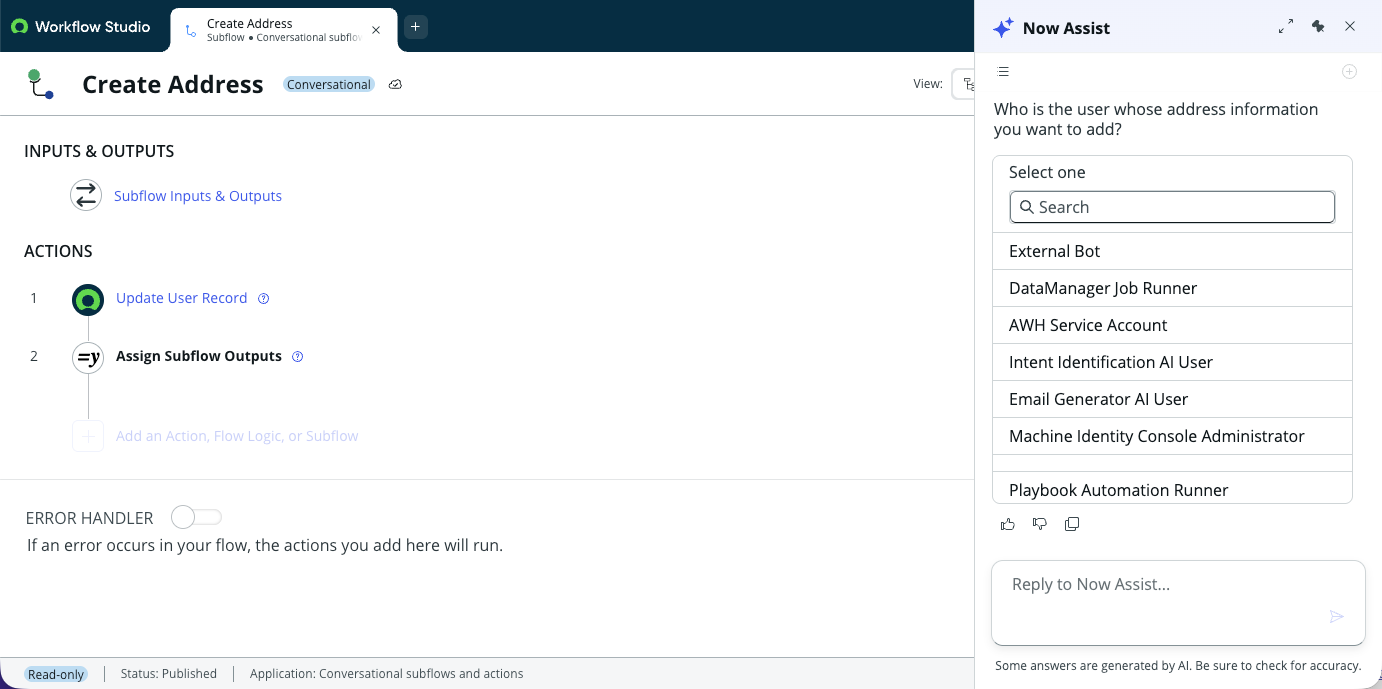Click the cloud icon next to Conversational badge
The image size is (1382, 689).
(395, 85)
